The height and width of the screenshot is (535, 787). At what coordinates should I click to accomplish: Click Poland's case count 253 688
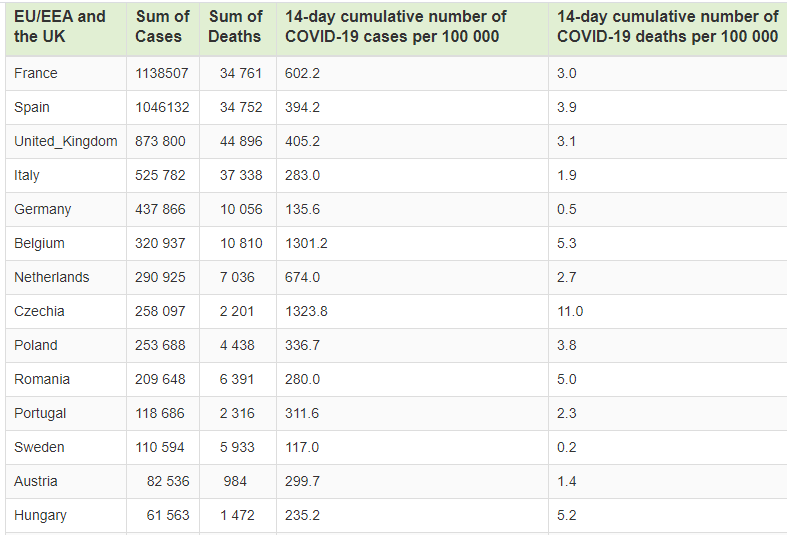click(x=160, y=345)
